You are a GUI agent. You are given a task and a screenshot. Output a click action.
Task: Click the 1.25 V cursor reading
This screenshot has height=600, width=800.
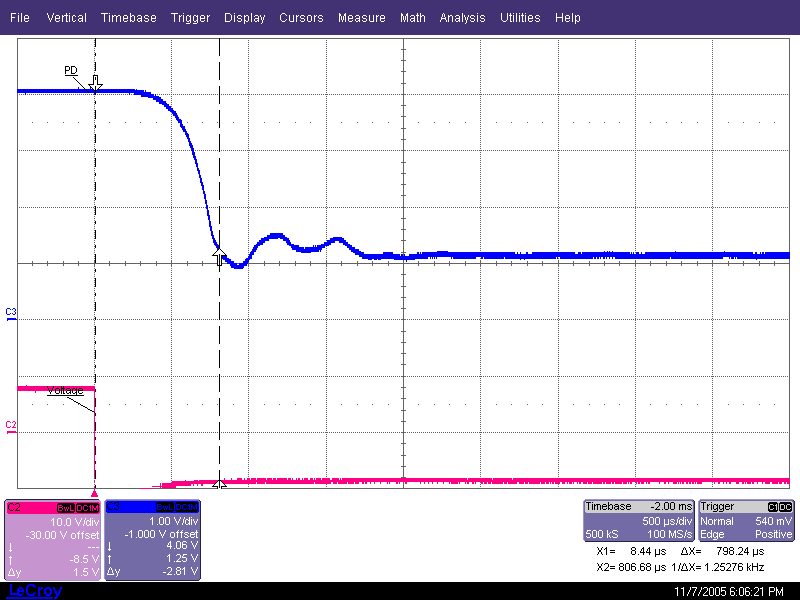(182, 558)
